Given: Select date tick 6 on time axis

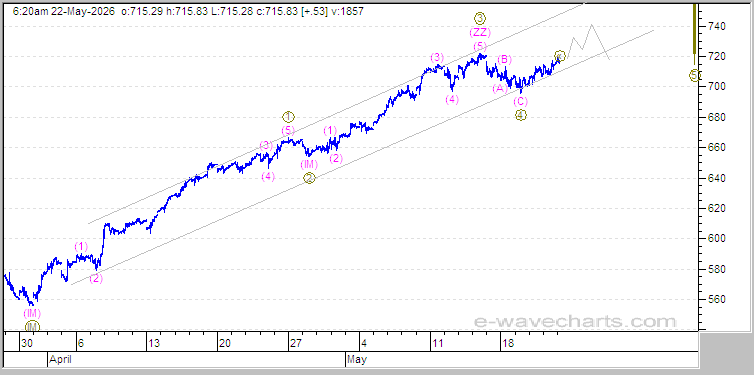Looking at the screenshot, I should point(81,344).
